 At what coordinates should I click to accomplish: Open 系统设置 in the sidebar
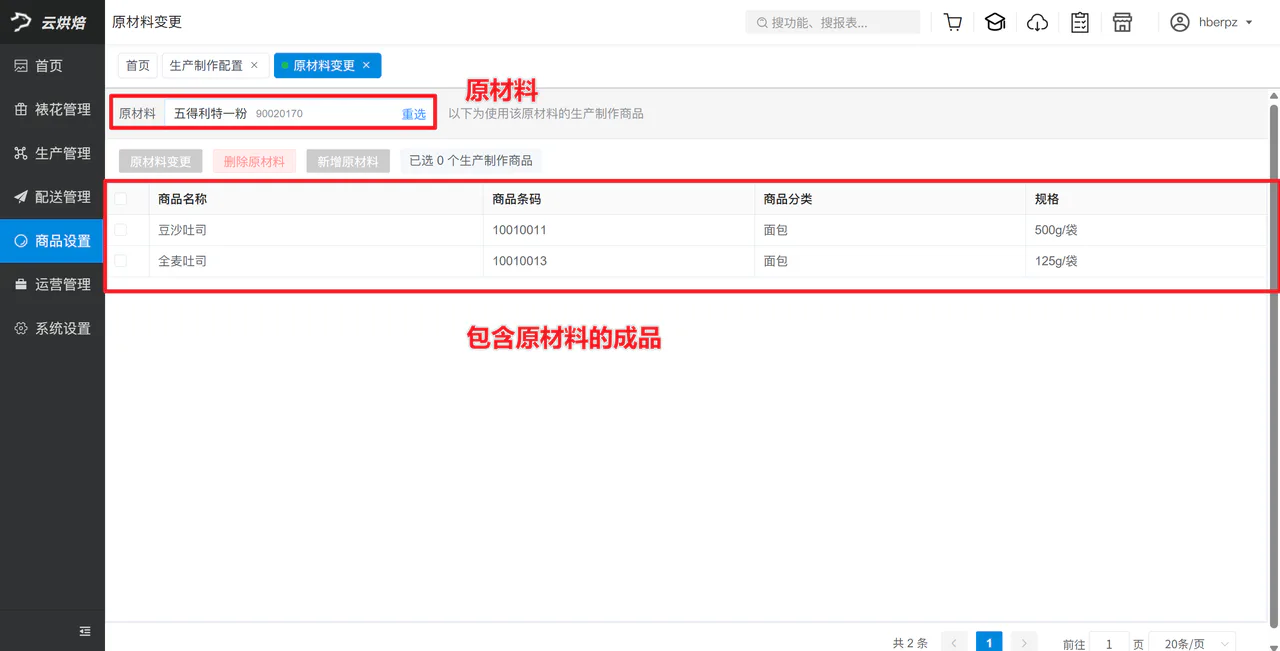coord(52,328)
